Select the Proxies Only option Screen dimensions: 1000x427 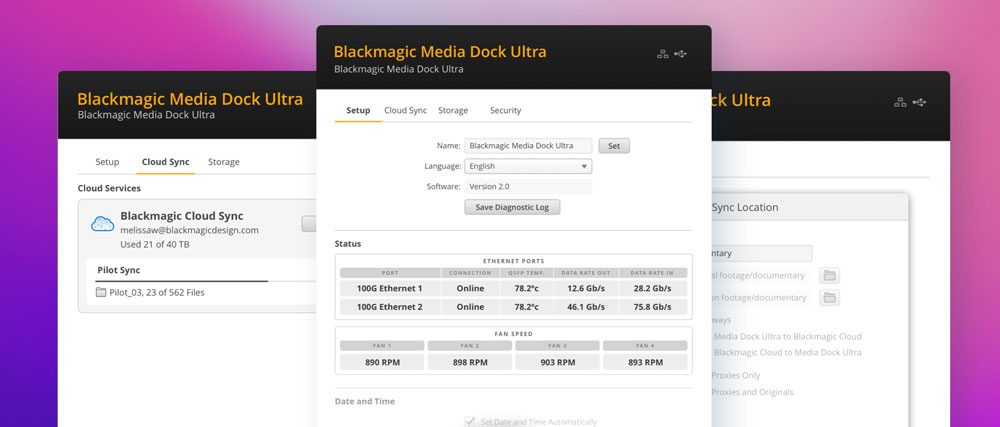click(x=736, y=375)
